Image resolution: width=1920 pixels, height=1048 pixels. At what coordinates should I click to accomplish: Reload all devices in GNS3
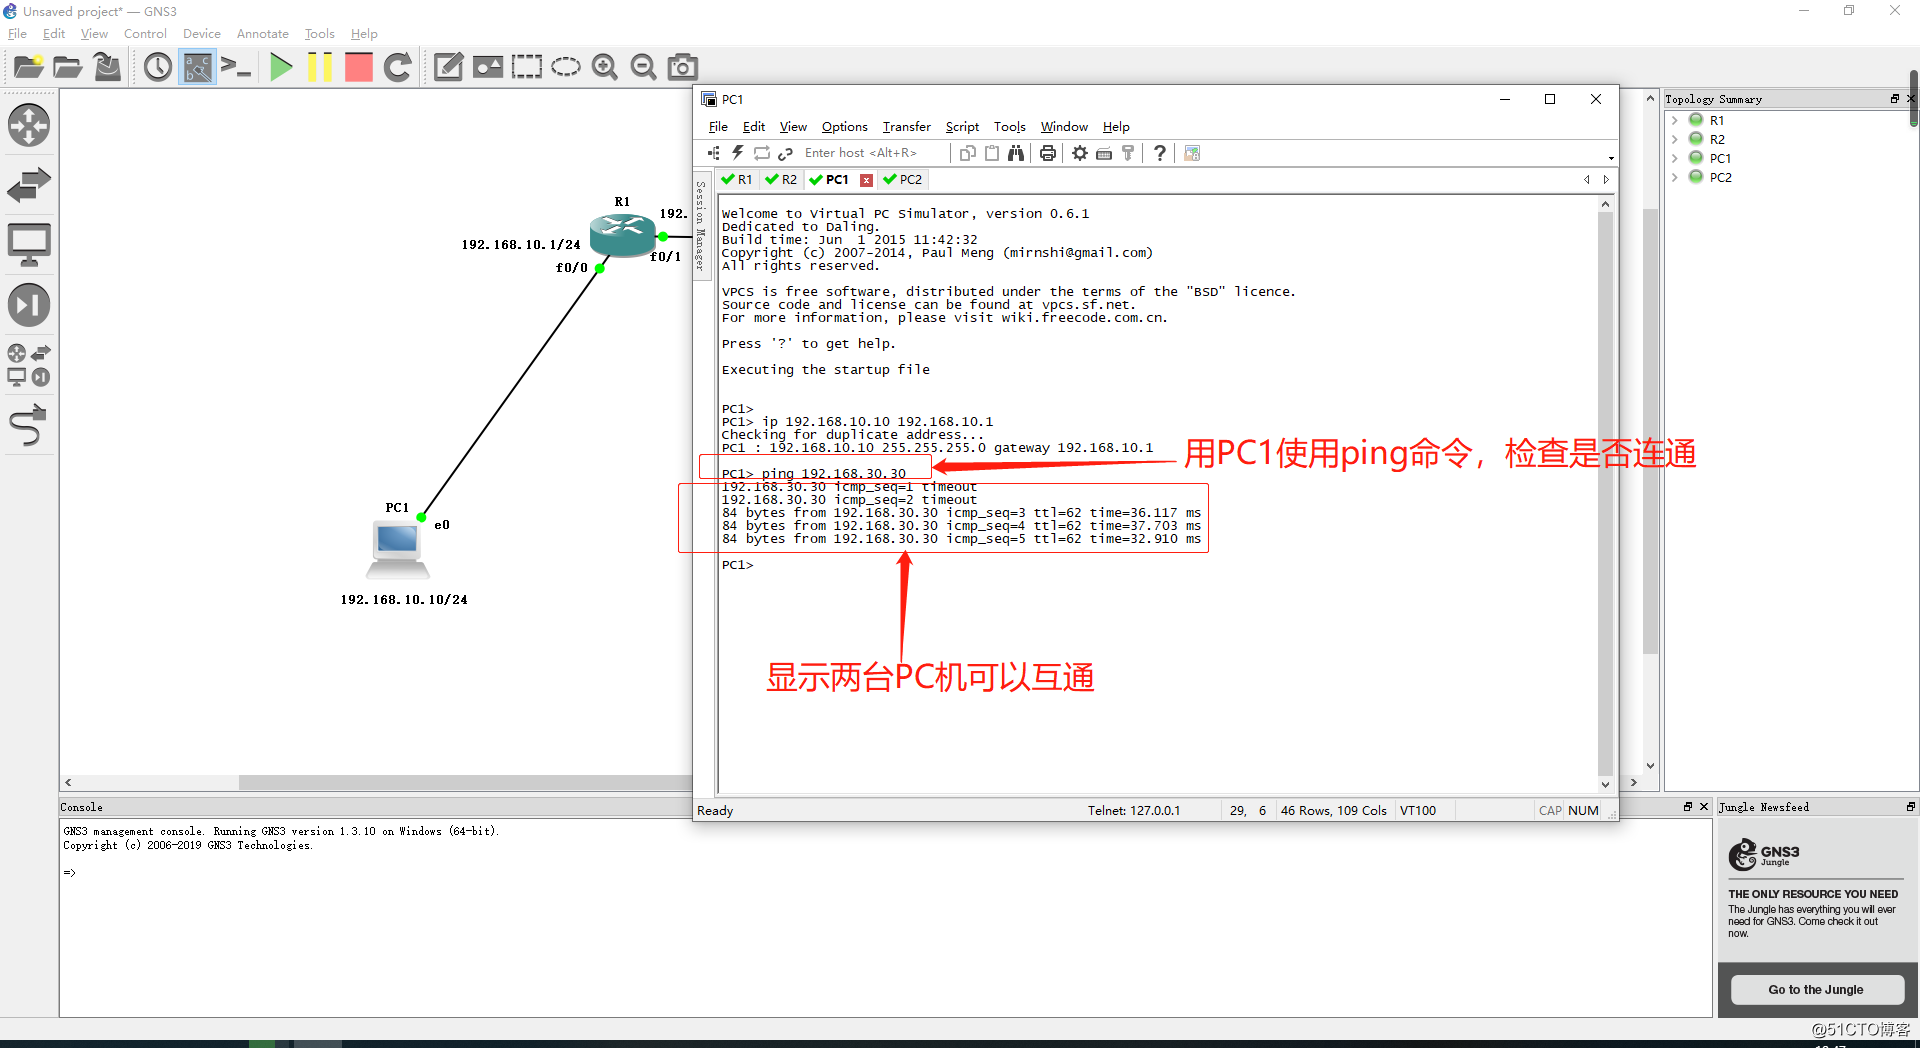pos(397,67)
